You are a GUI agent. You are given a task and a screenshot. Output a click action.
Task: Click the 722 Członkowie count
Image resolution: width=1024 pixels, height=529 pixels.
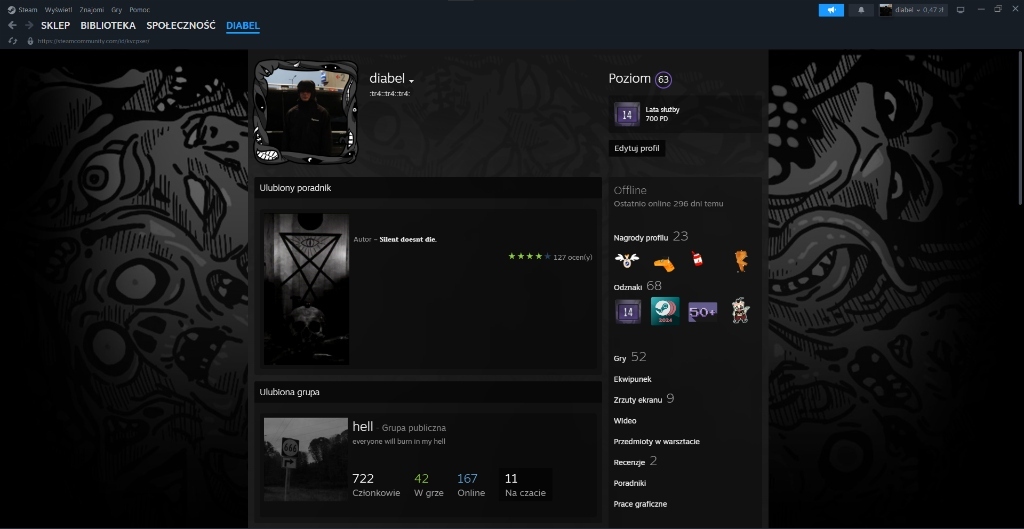tap(376, 485)
